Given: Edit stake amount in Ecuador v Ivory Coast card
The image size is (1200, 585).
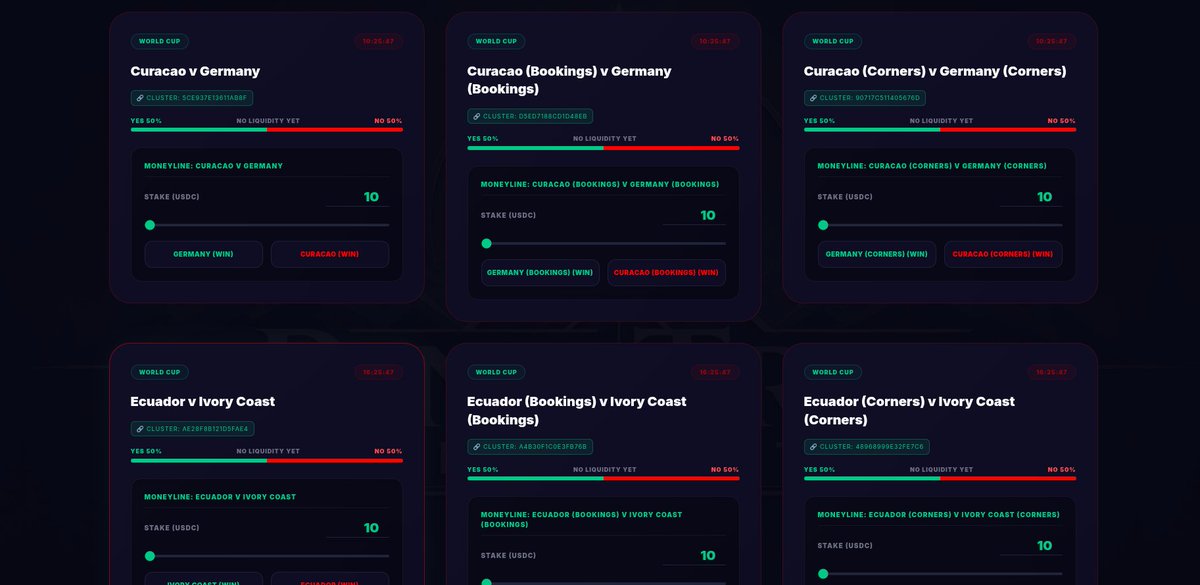Looking at the screenshot, I should click(x=358, y=528).
